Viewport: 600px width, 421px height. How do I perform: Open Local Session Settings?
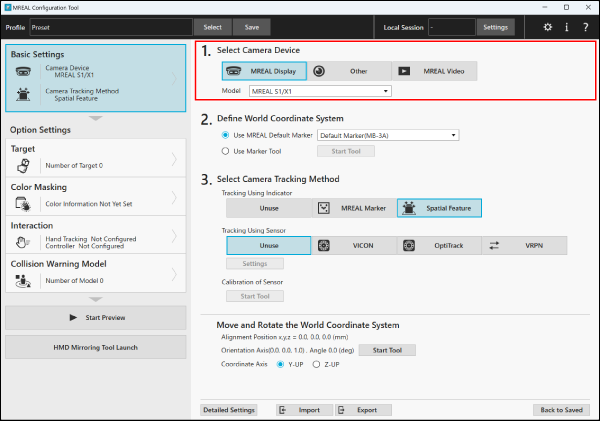[496, 27]
